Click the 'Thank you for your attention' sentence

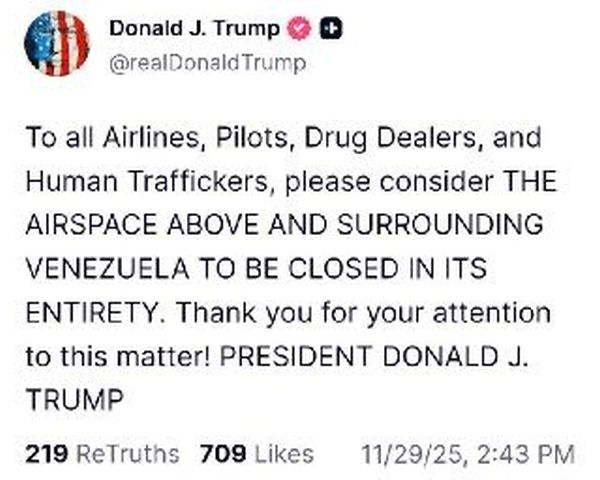pyautogui.click(x=364, y=313)
